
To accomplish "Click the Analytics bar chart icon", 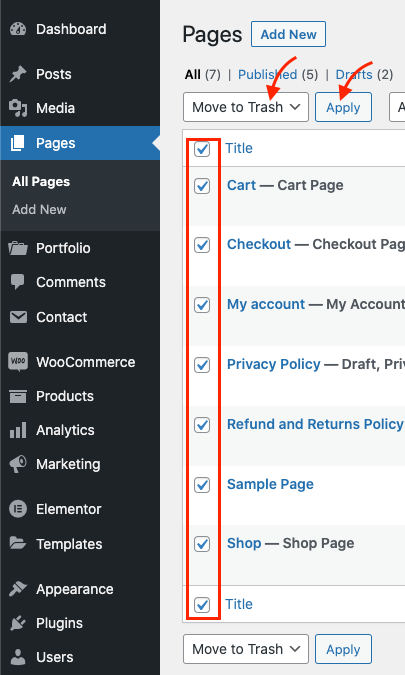I will pyautogui.click(x=18, y=430).
